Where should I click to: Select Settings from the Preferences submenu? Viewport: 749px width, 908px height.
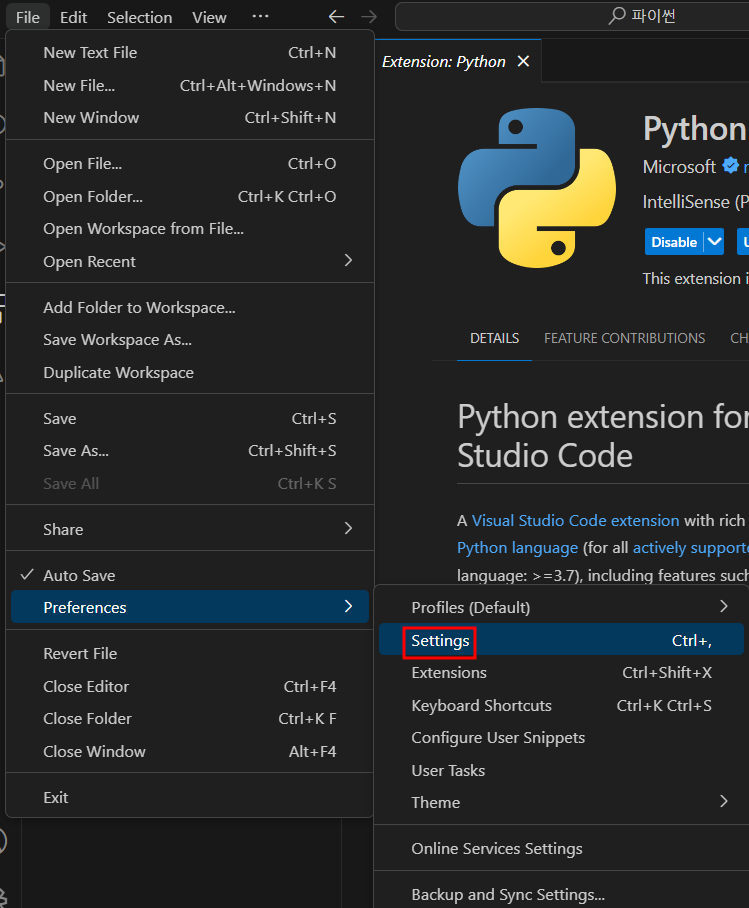tap(440, 641)
